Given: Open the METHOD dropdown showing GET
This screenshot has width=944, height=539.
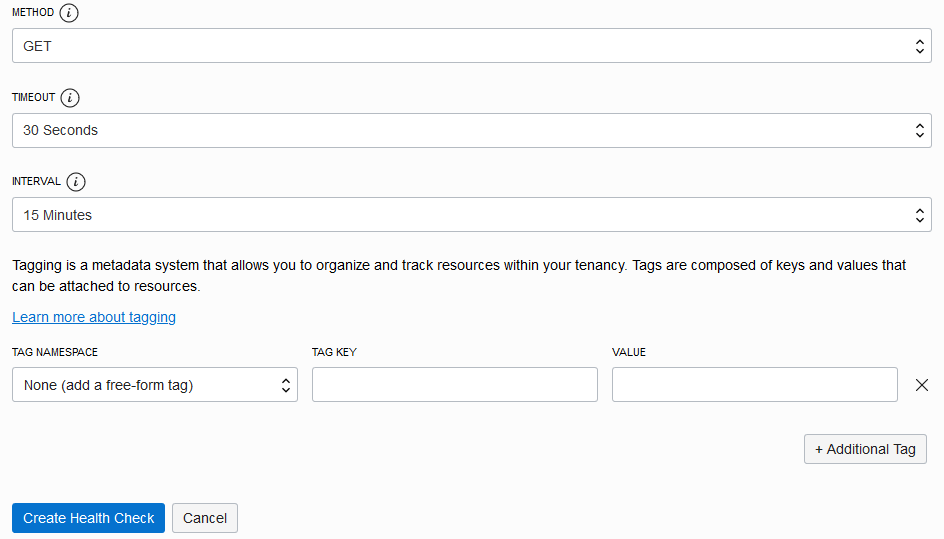Looking at the screenshot, I should click(x=472, y=46).
